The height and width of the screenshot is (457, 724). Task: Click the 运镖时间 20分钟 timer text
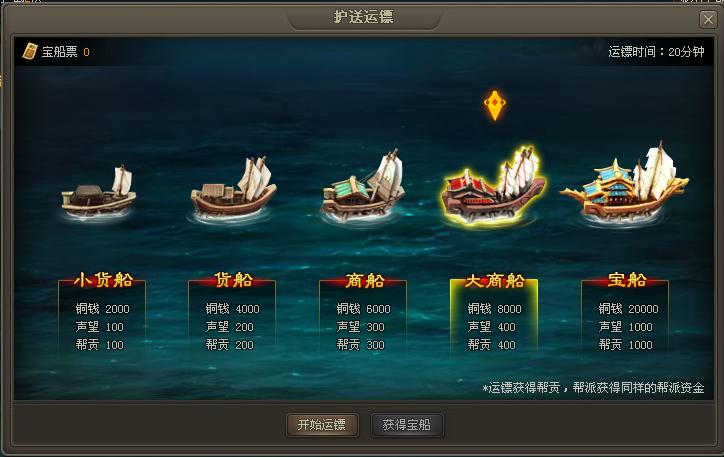click(656, 52)
